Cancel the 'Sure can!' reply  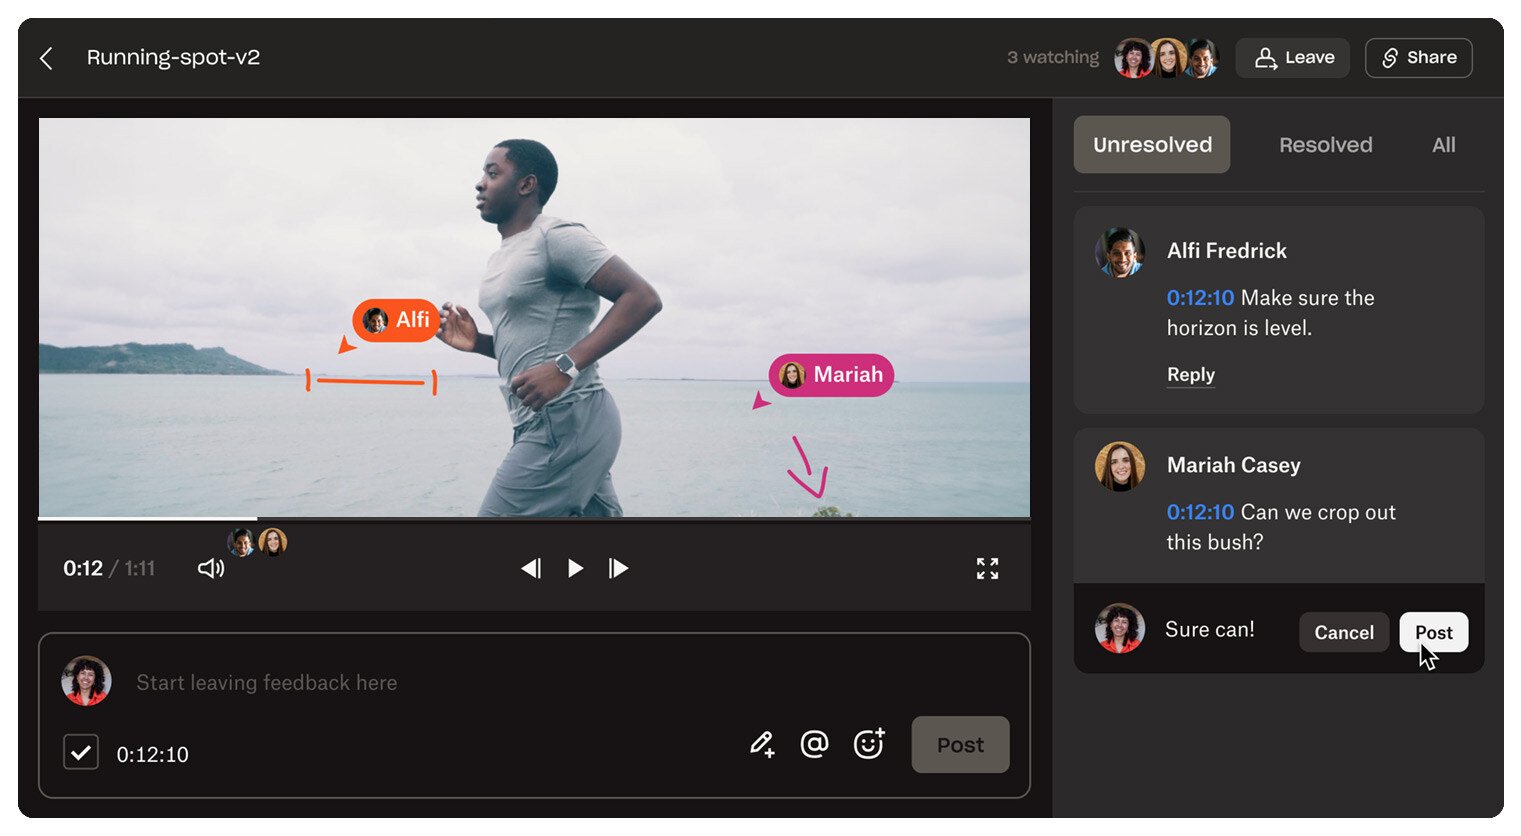point(1343,632)
